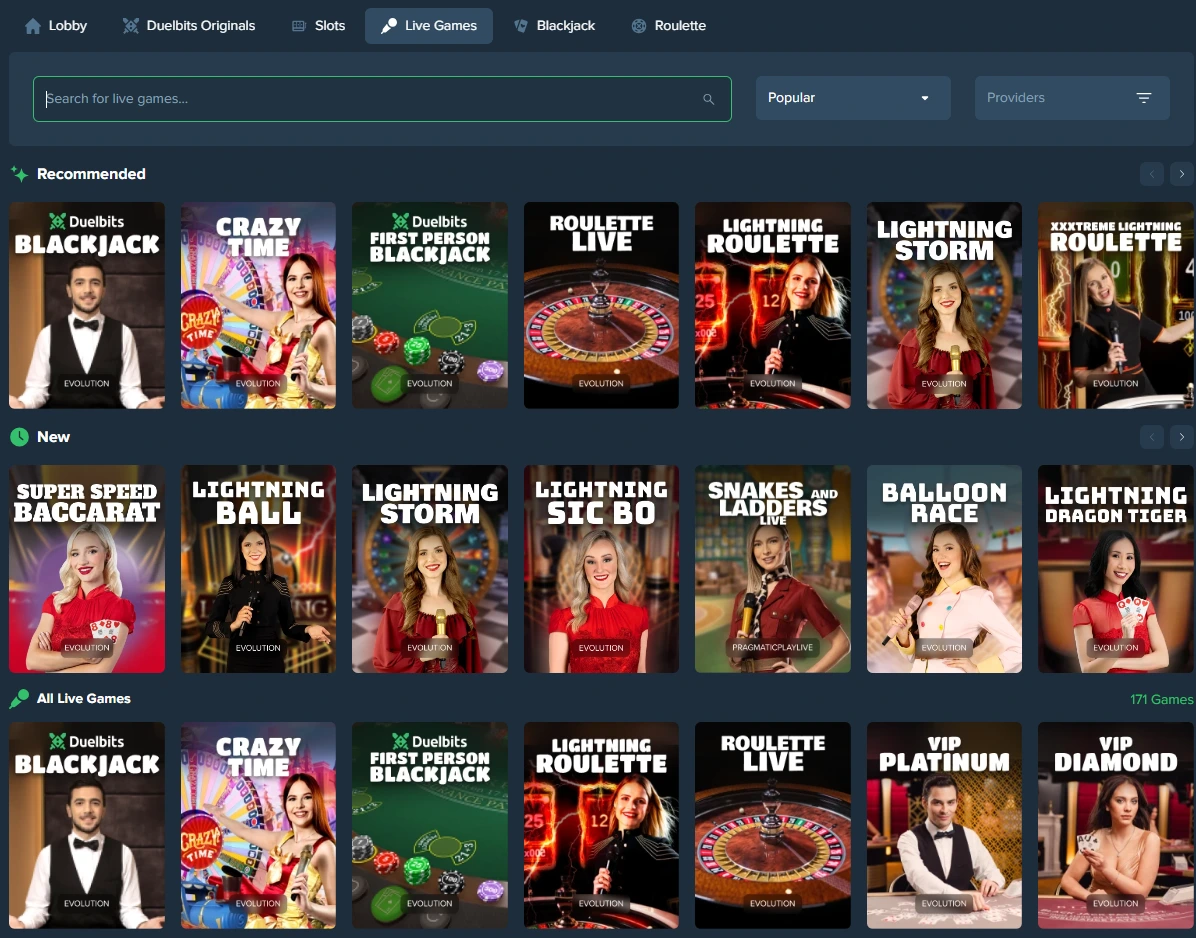Click the Live Games microphone icon
Viewport: 1196px width, 938px height.
click(x=389, y=26)
